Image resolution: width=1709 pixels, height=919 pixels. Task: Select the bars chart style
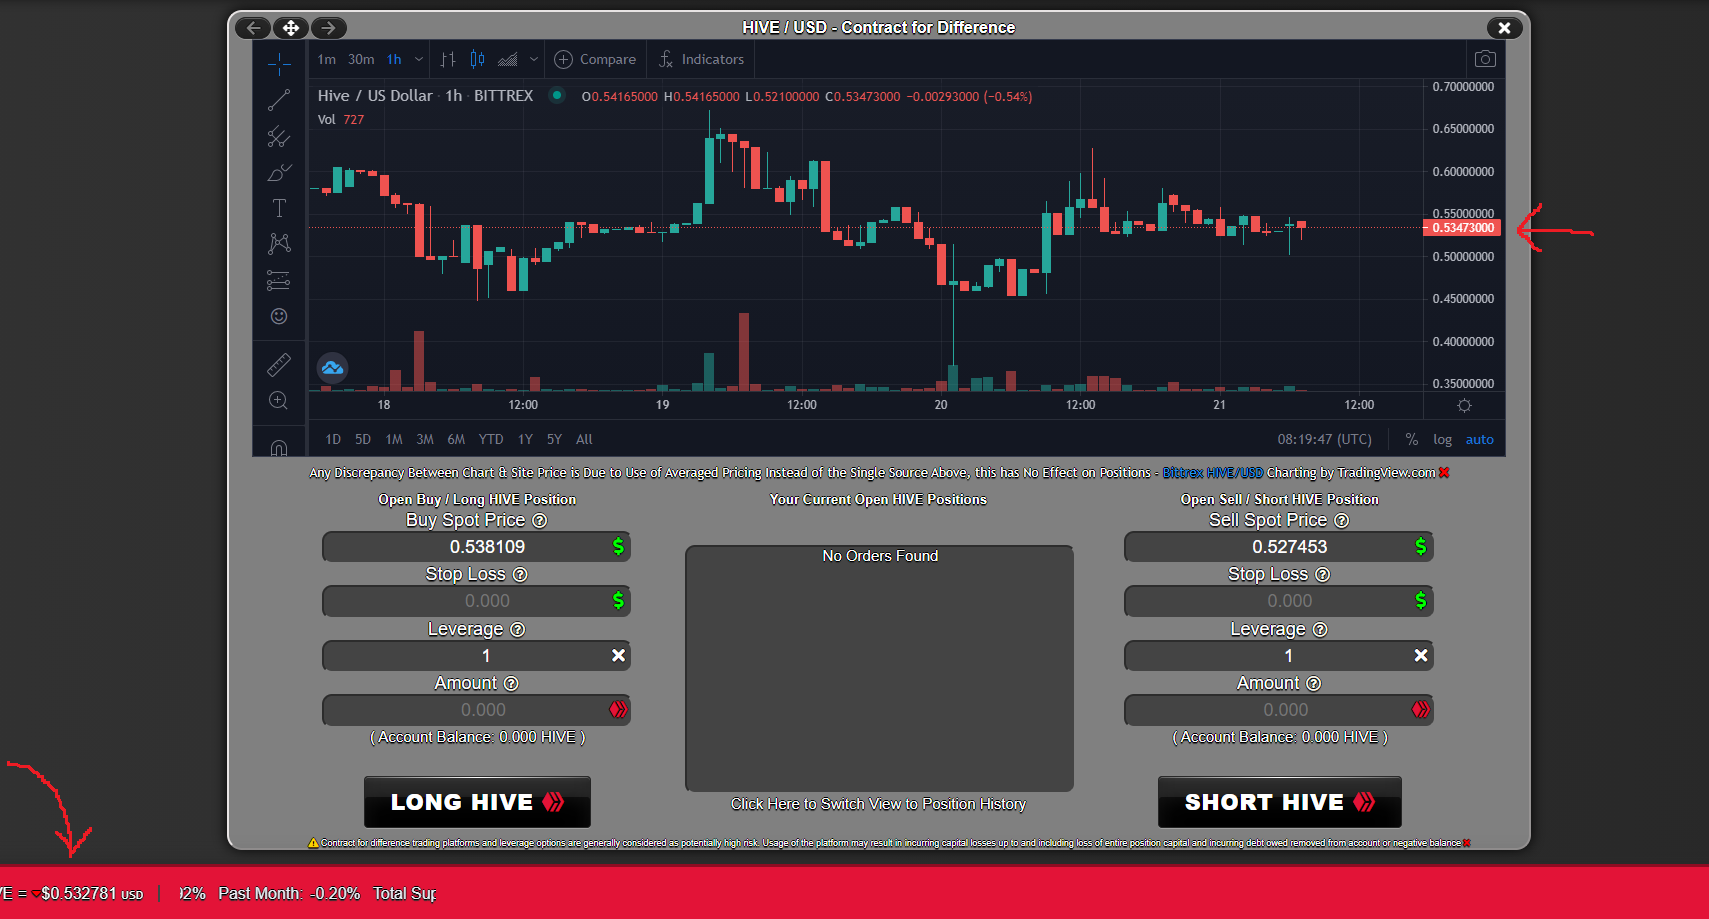tap(448, 59)
